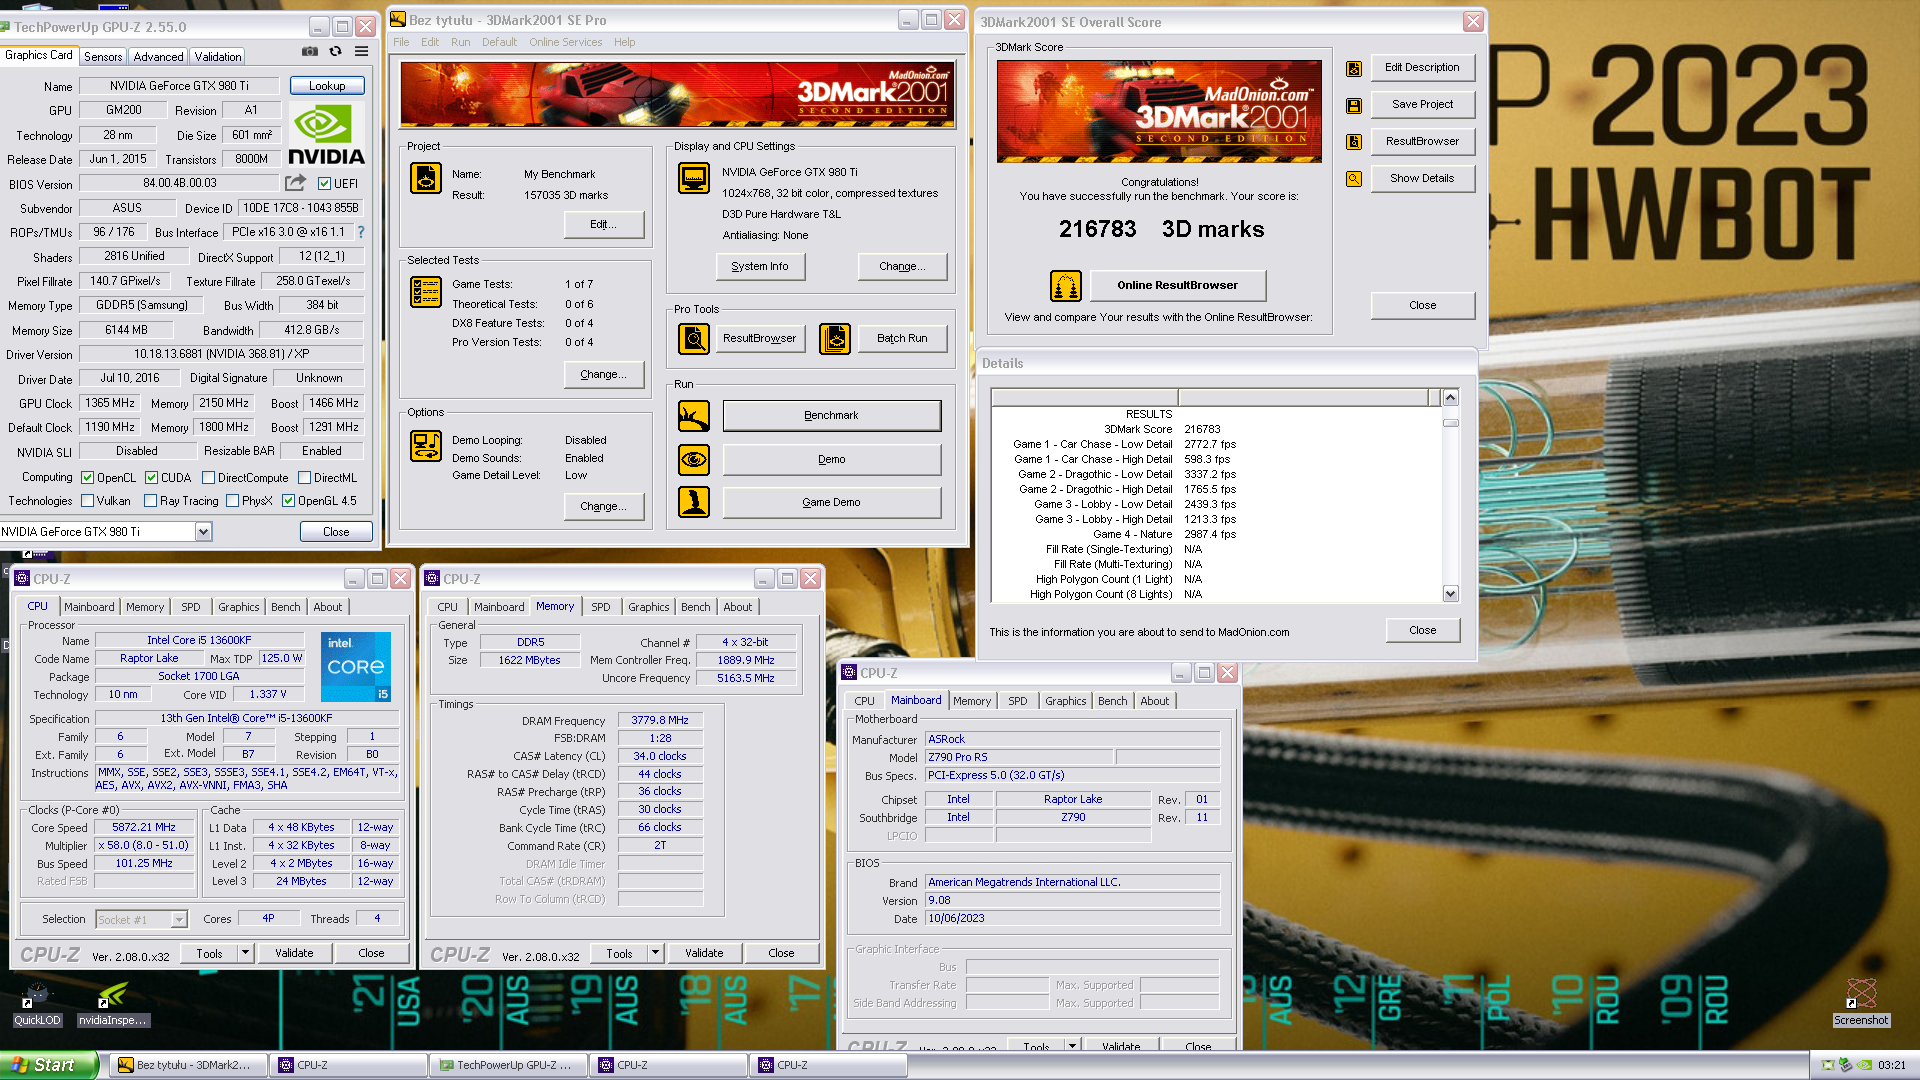The width and height of the screenshot is (1920, 1080).
Task: Toggle DirectML checkbox
Action: pyautogui.click(x=304, y=478)
